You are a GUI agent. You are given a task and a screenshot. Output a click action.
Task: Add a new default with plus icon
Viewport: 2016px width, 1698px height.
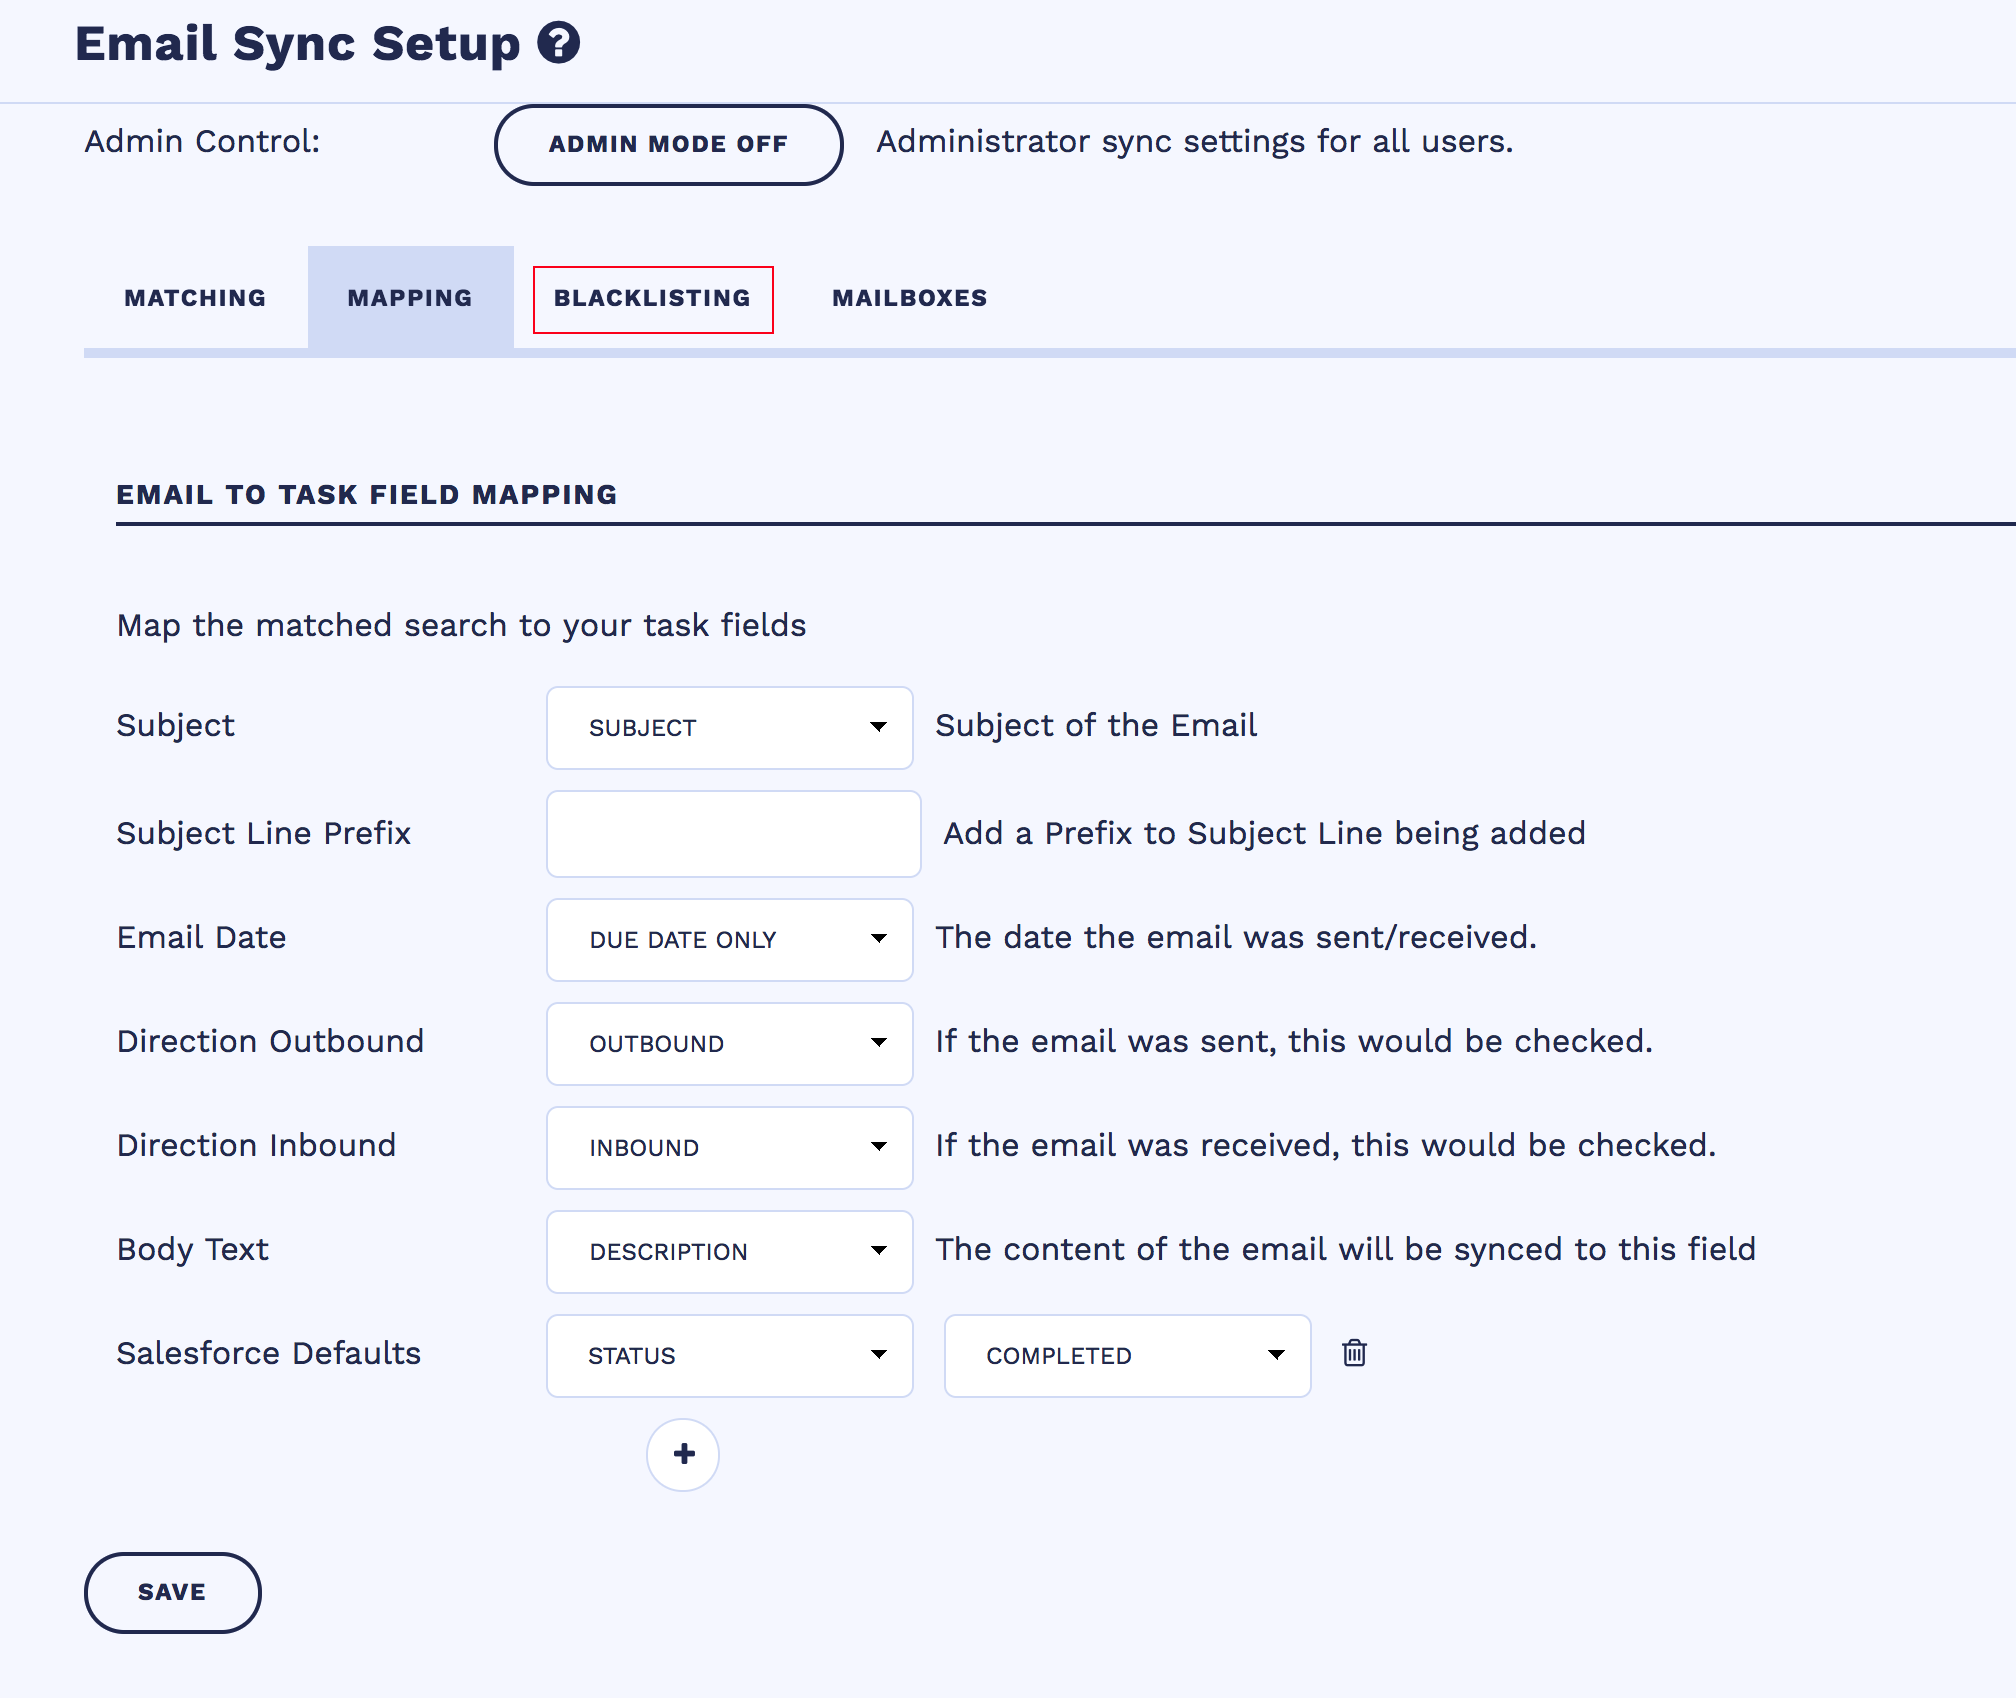[683, 1454]
